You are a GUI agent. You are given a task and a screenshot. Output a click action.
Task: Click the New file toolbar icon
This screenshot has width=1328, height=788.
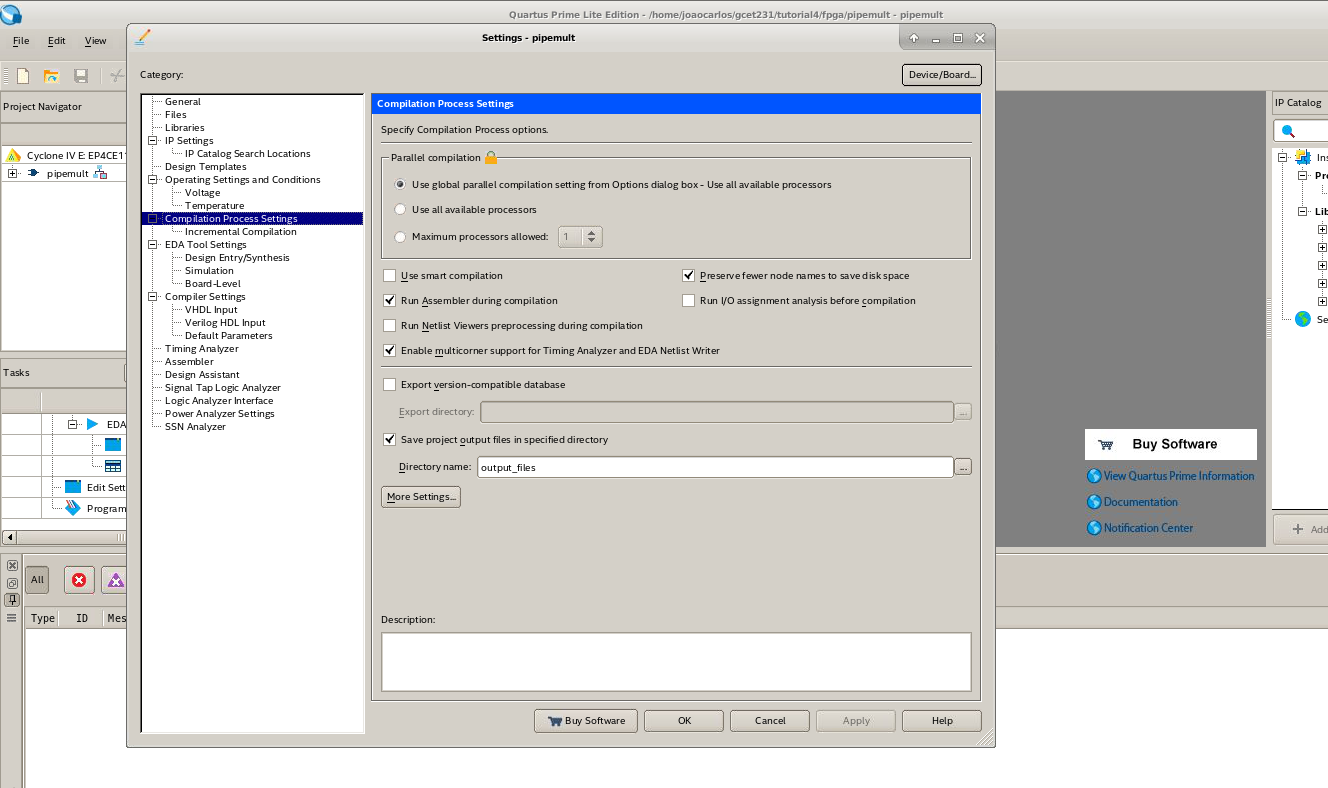click(x=22, y=76)
